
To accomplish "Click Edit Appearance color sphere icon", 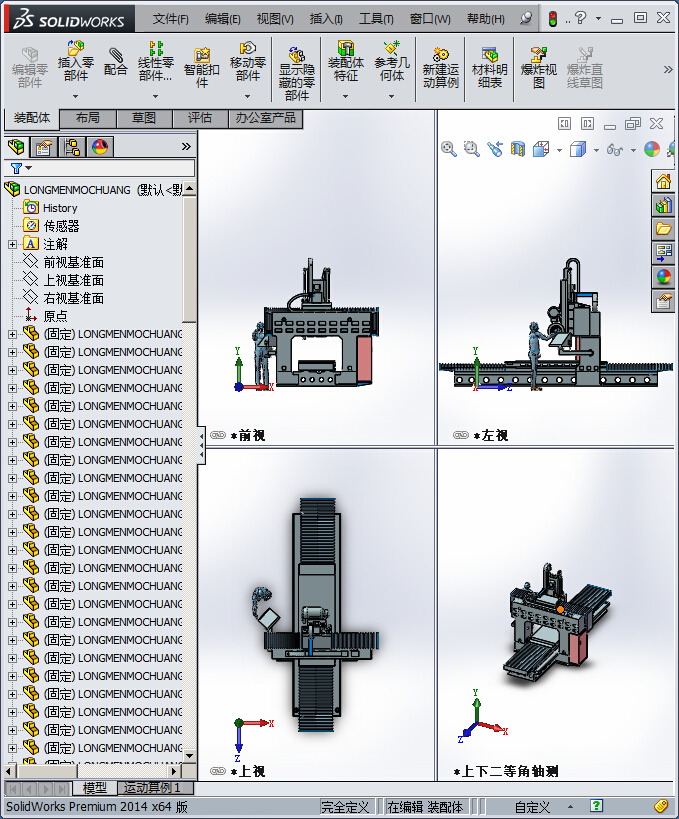I will (x=652, y=149).
